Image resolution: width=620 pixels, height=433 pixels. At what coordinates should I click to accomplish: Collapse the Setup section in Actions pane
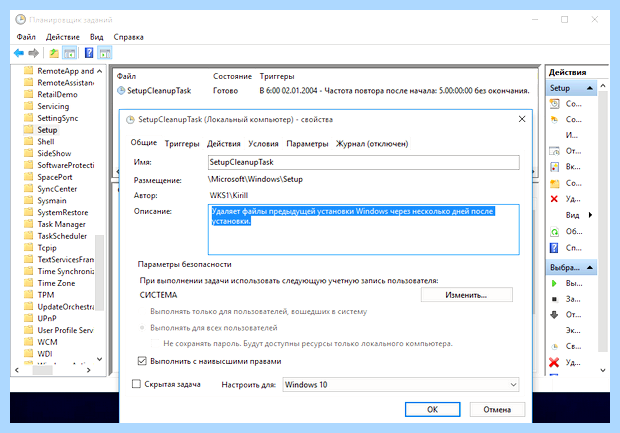coord(590,88)
